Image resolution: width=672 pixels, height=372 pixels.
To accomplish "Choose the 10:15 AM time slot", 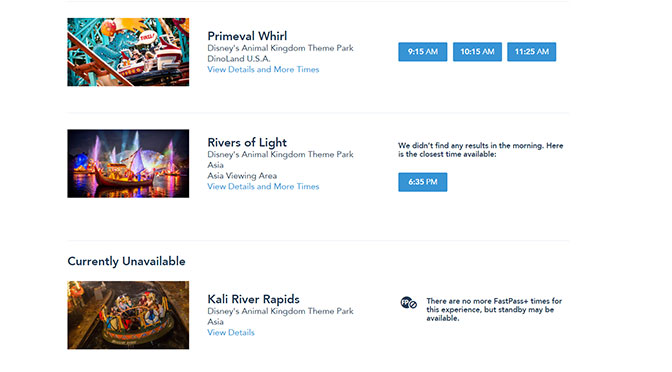I will (477, 52).
